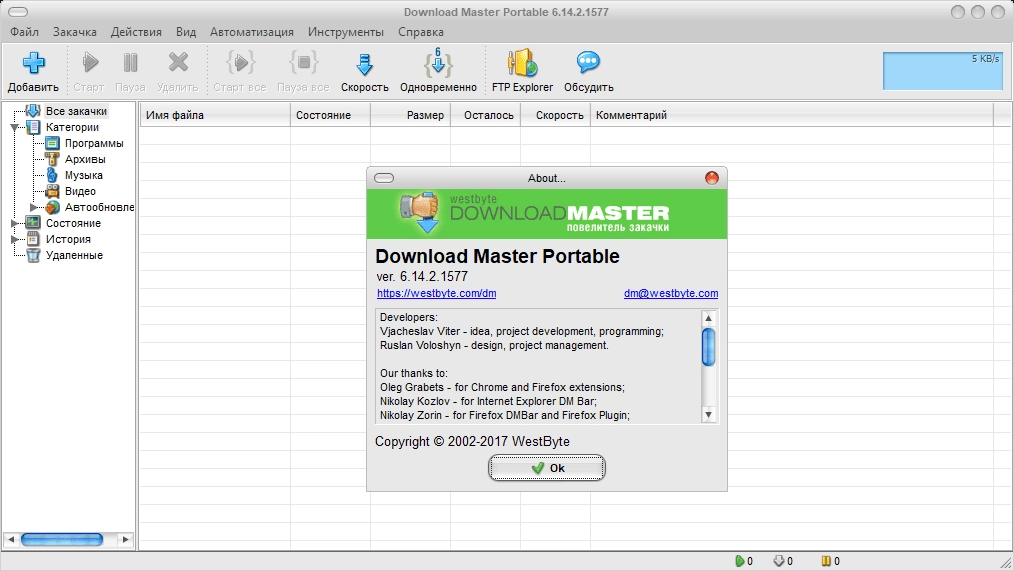This screenshot has height=571, width=1014.
Task: Click the 'Ruslan Voloshyn' credits line
Action: click(x=494, y=345)
